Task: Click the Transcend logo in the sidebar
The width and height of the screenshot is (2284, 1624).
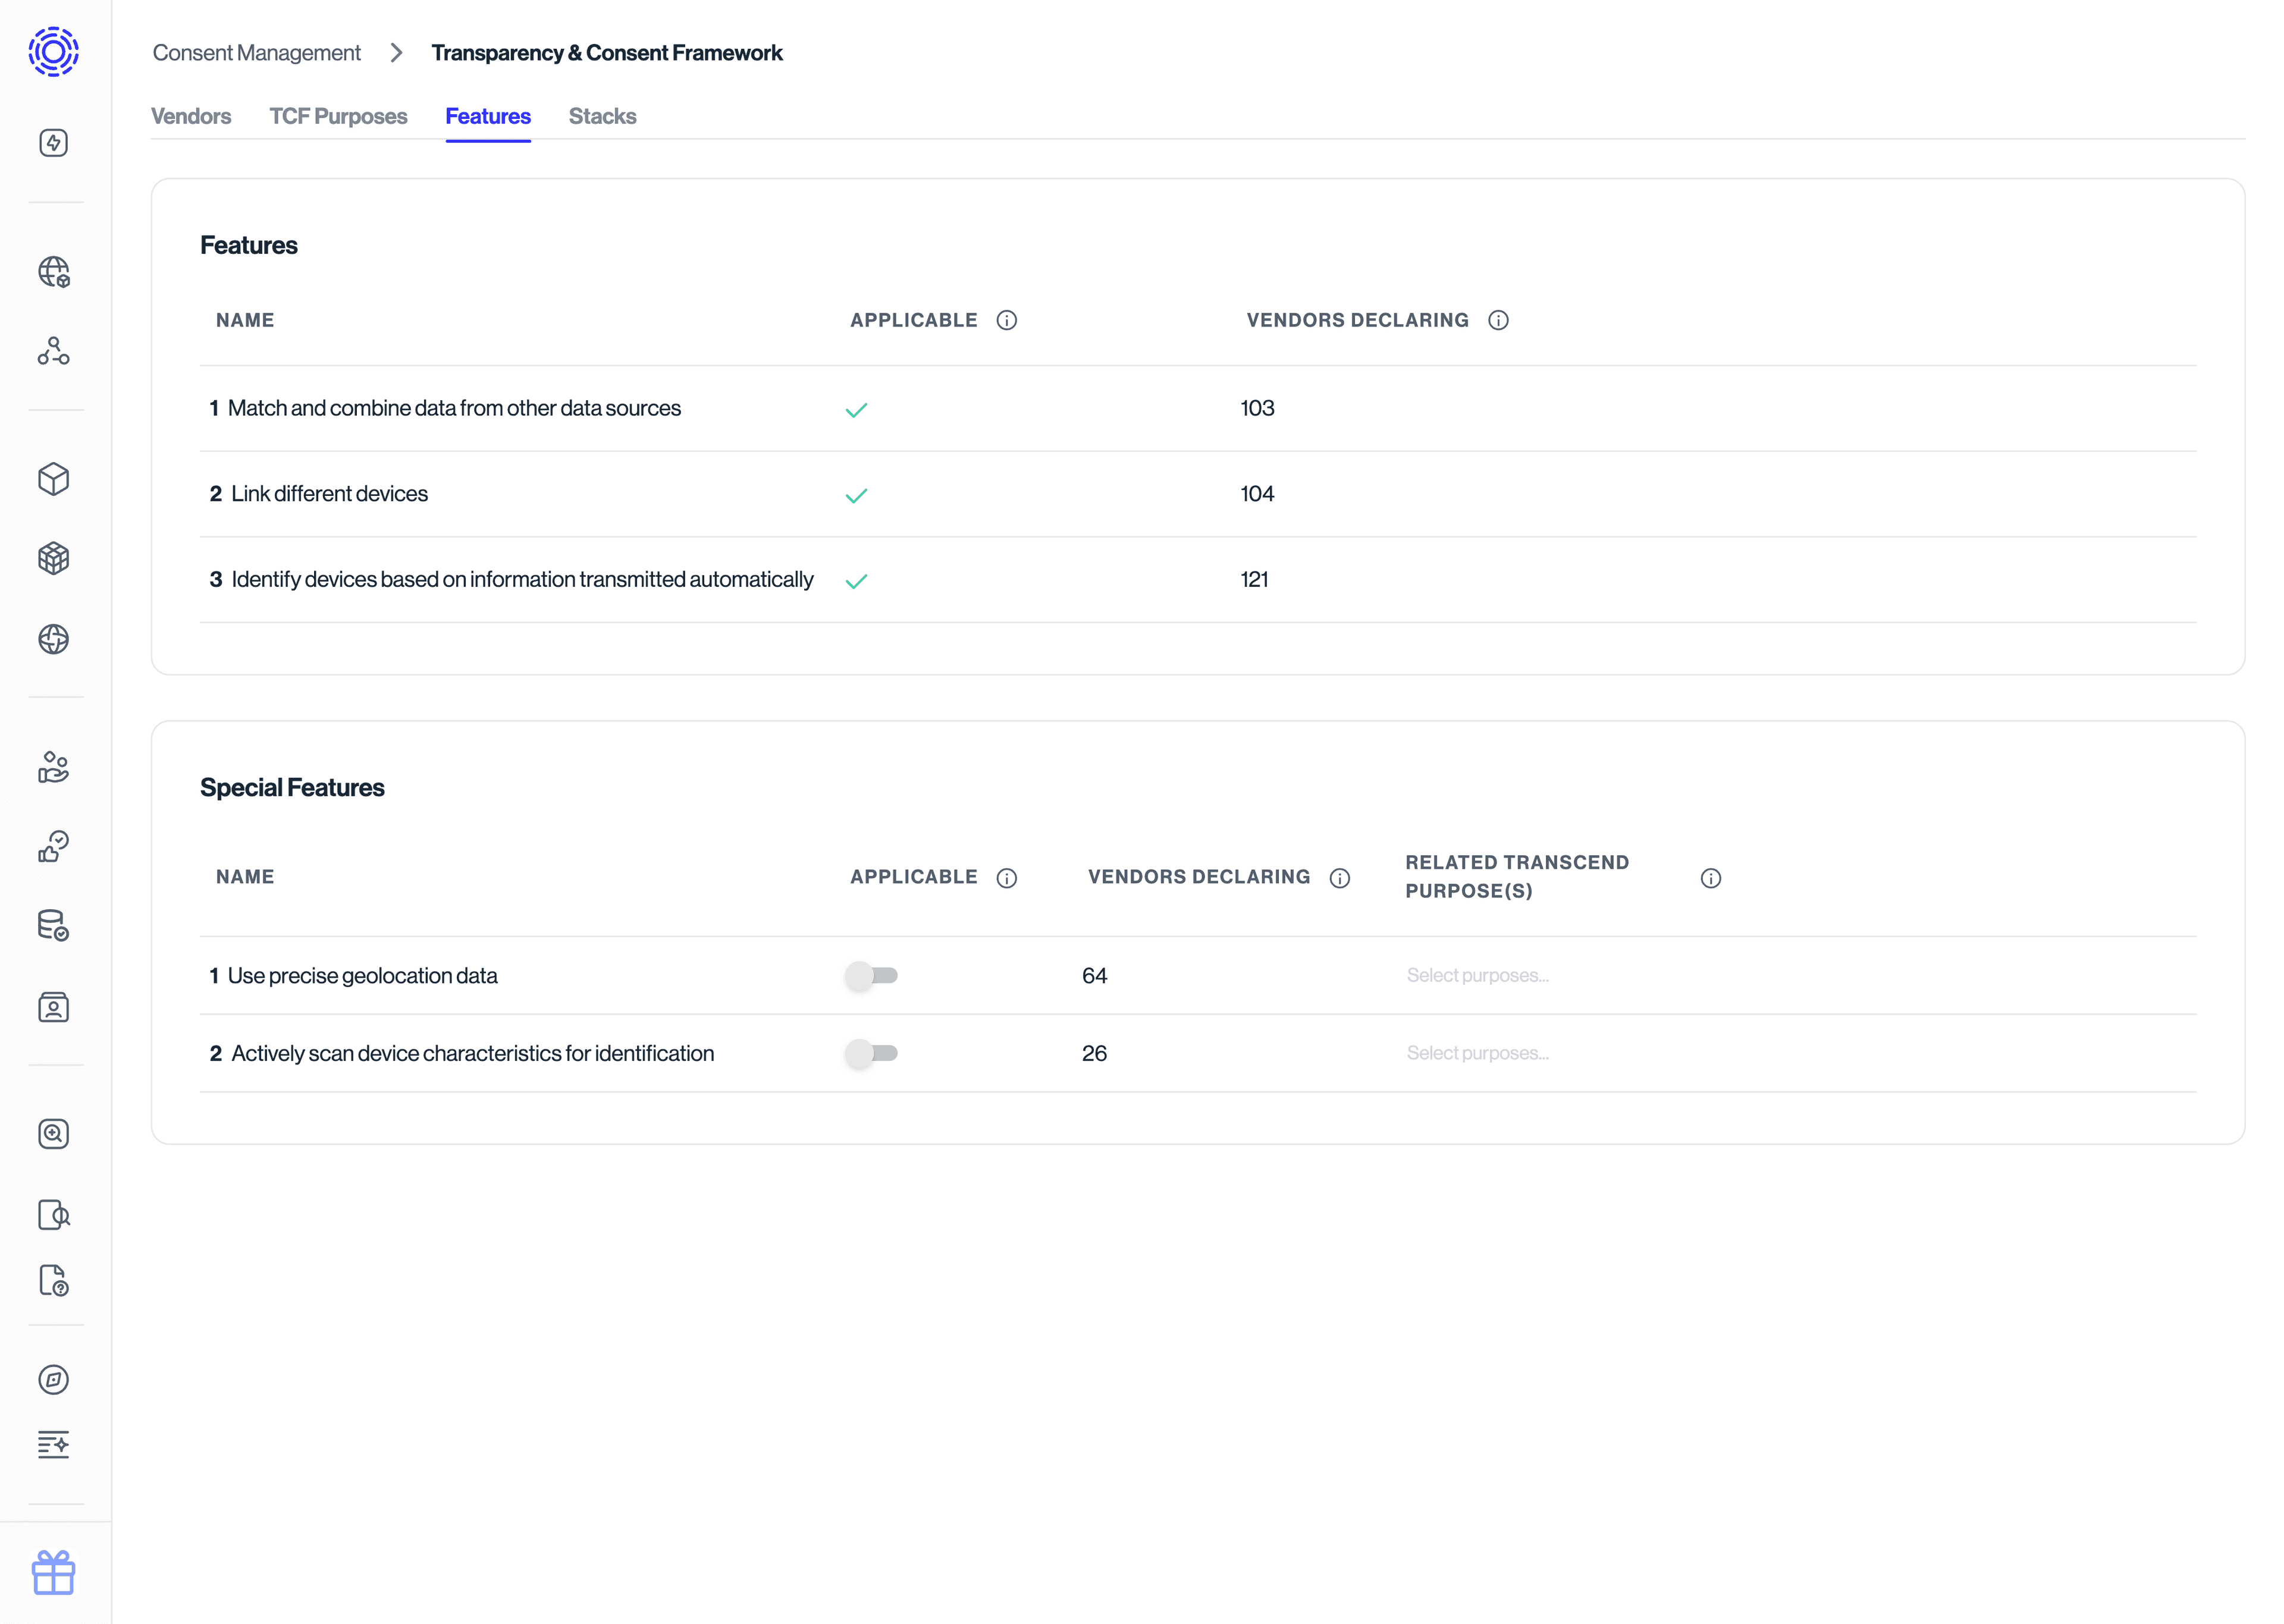Action: click(53, 51)
